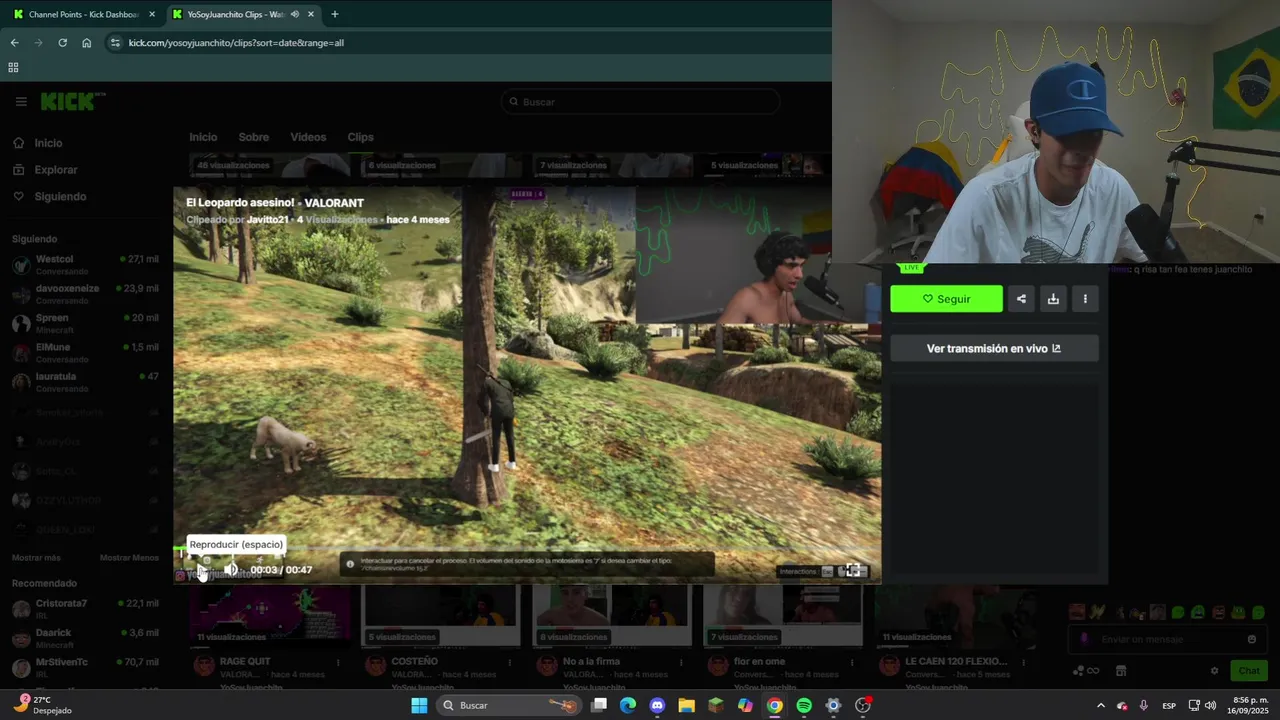Open the Kick hamburger sidebar menu

21,101
